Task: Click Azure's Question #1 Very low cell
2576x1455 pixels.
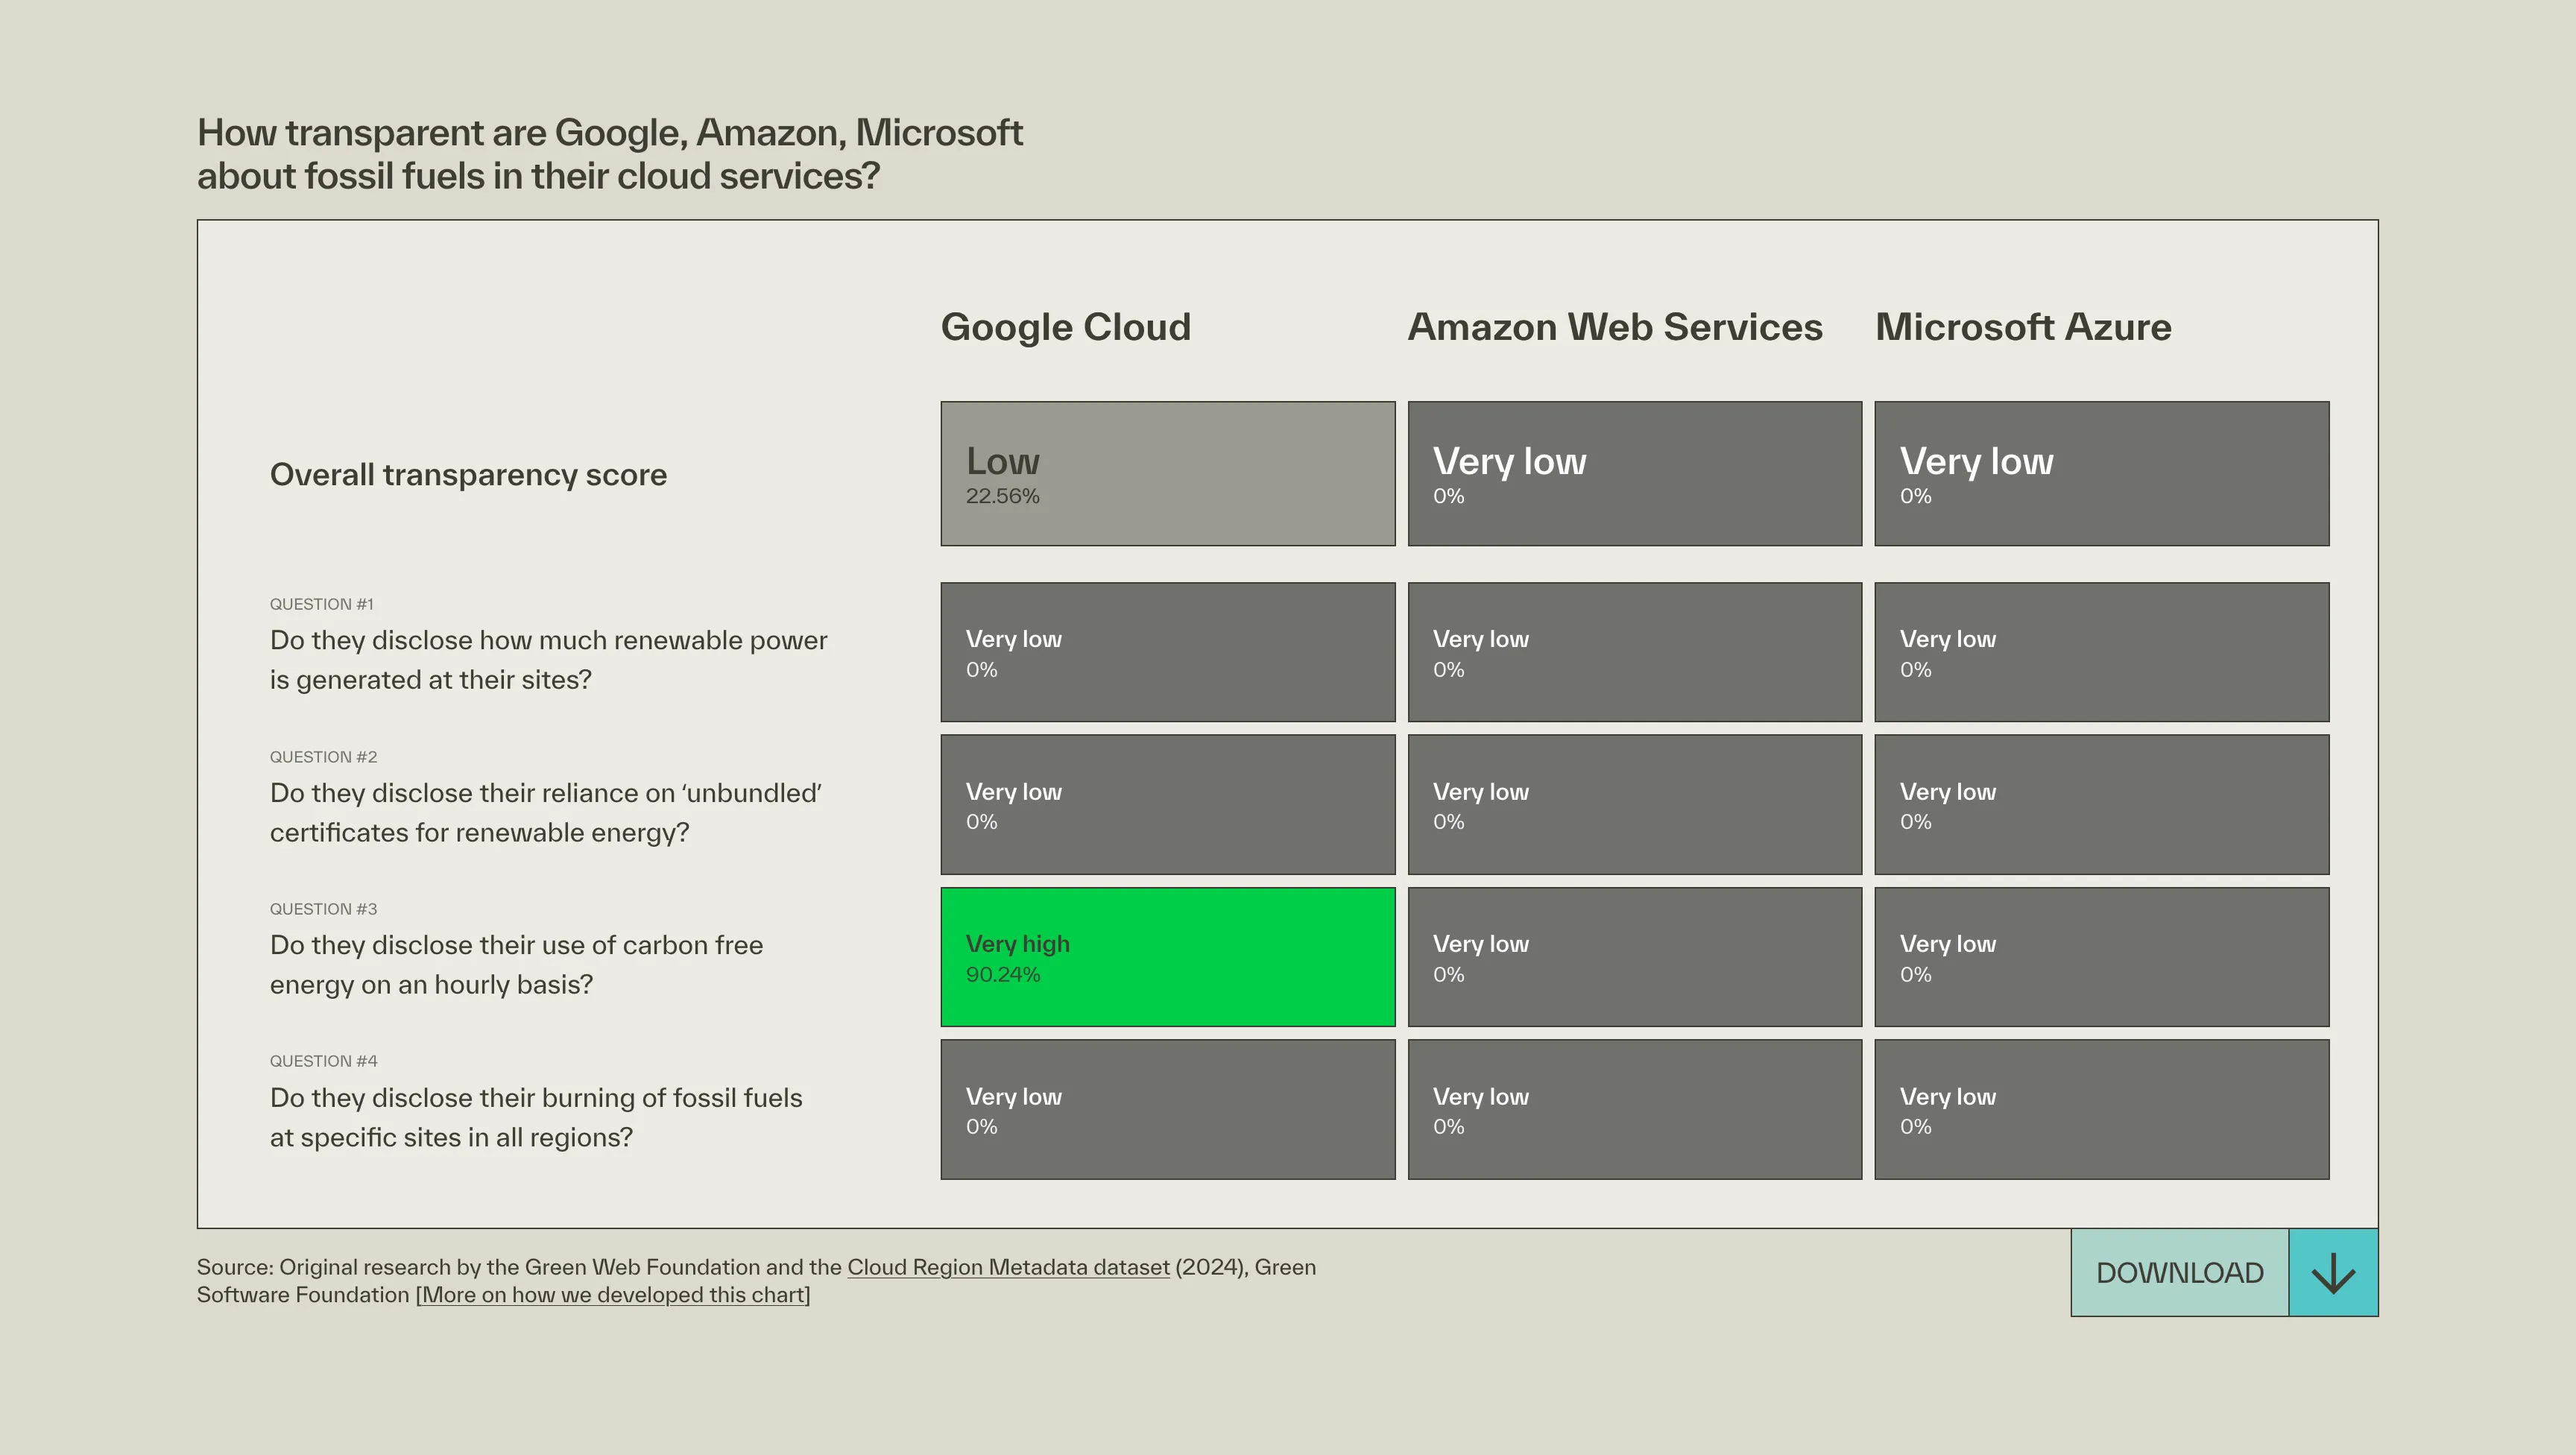Action: click(x=2101, y=652)
